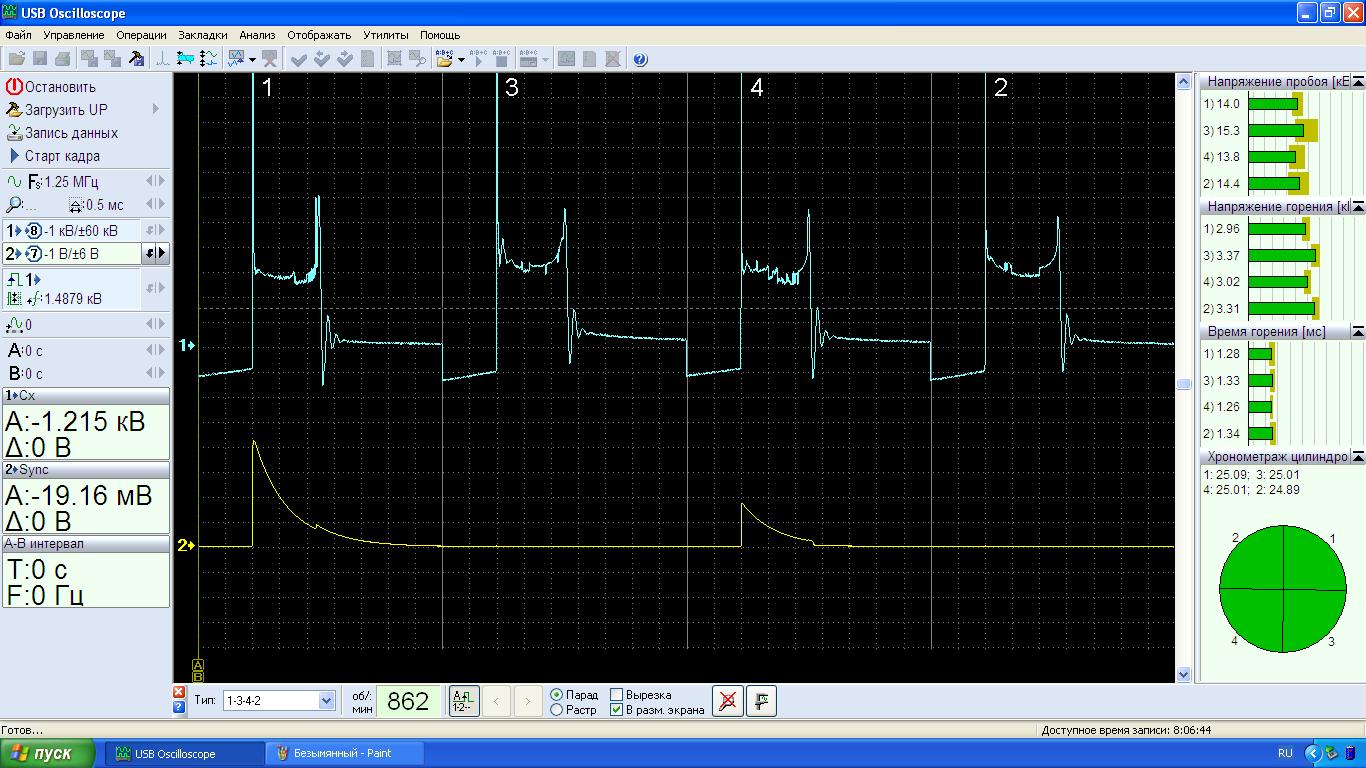
Task: Collapse the Время горения panel
Action: tap(1357, 331)
